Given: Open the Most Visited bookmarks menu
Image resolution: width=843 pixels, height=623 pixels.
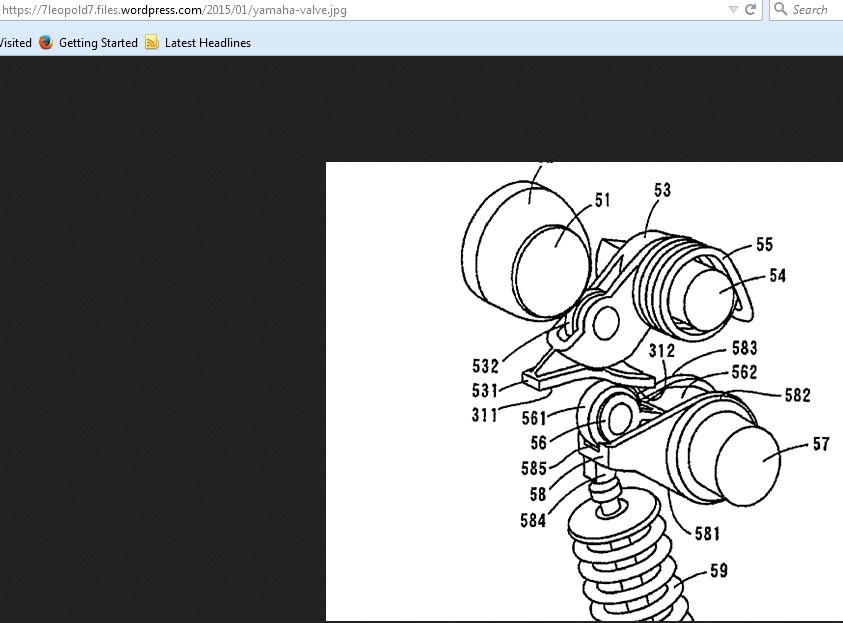Looking at the screenshot, I should click(x=14, y=43).
